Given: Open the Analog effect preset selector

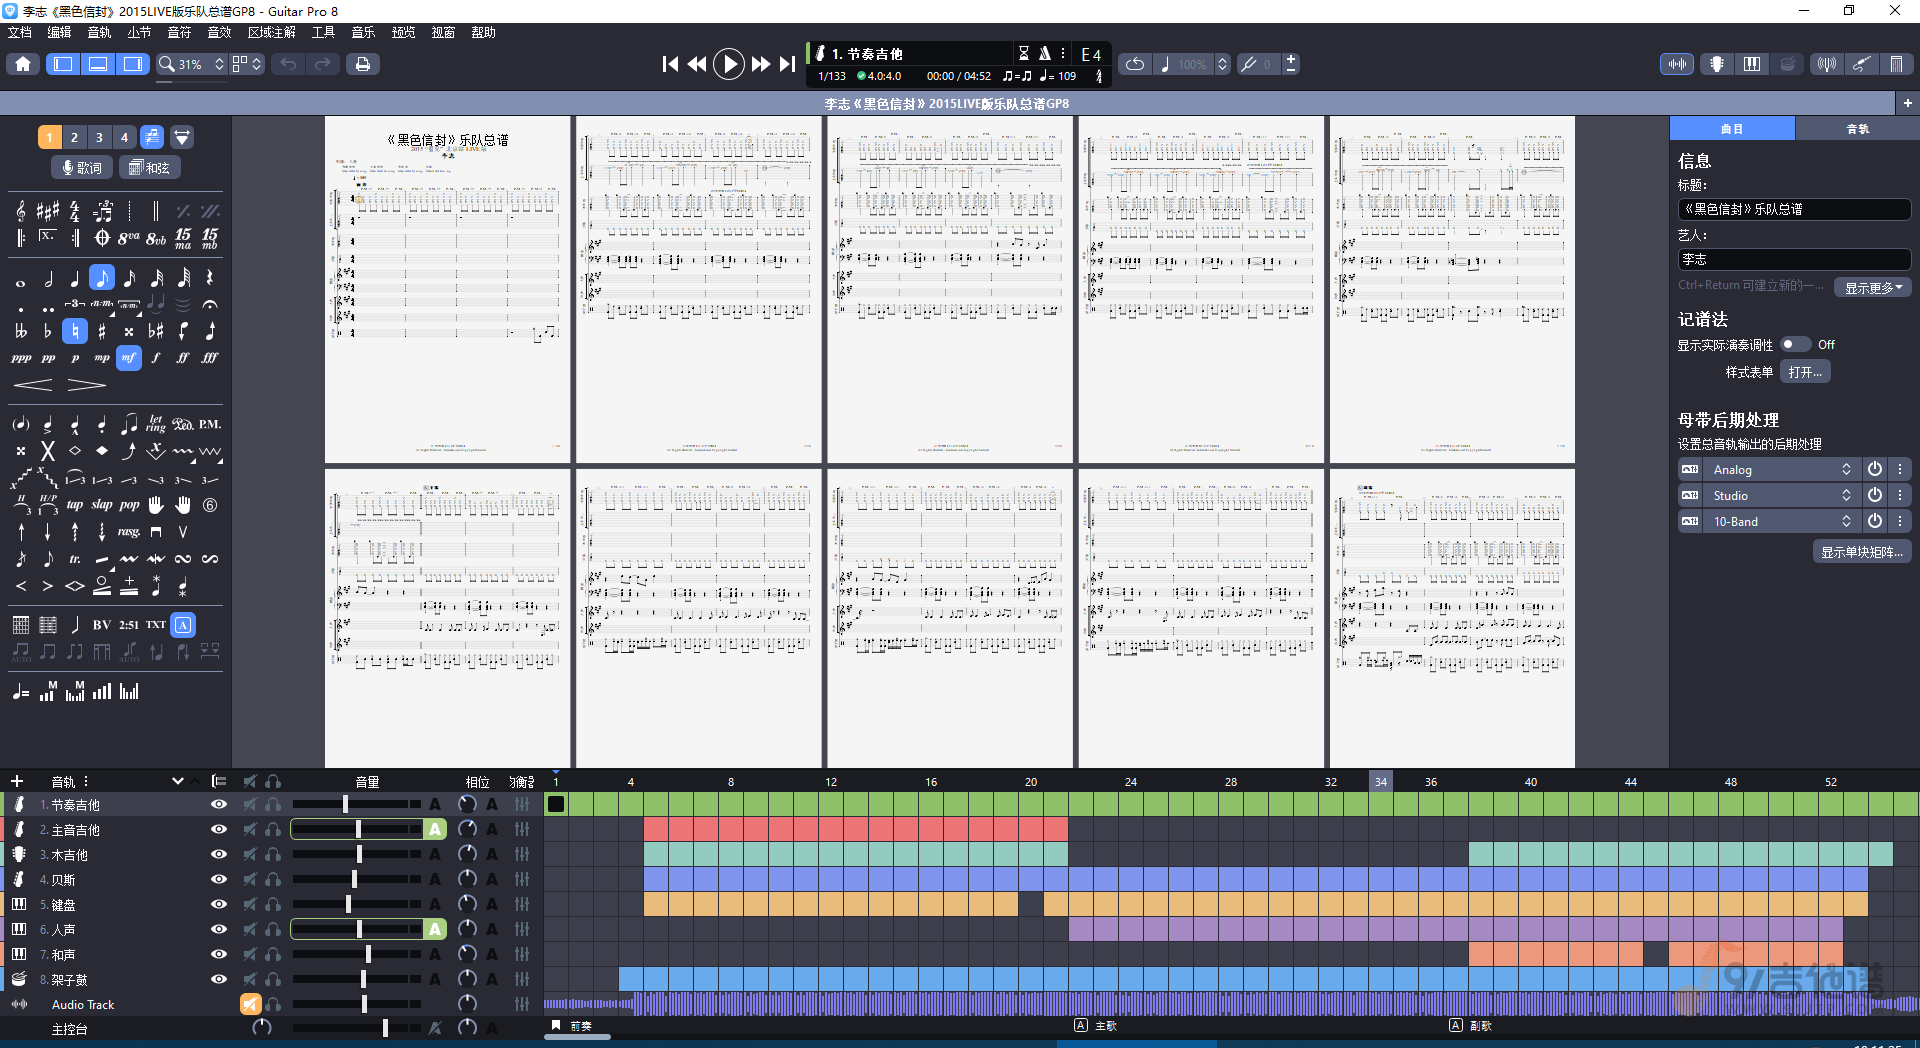Looking at the screenshot, I should [x=1782, y=469].
